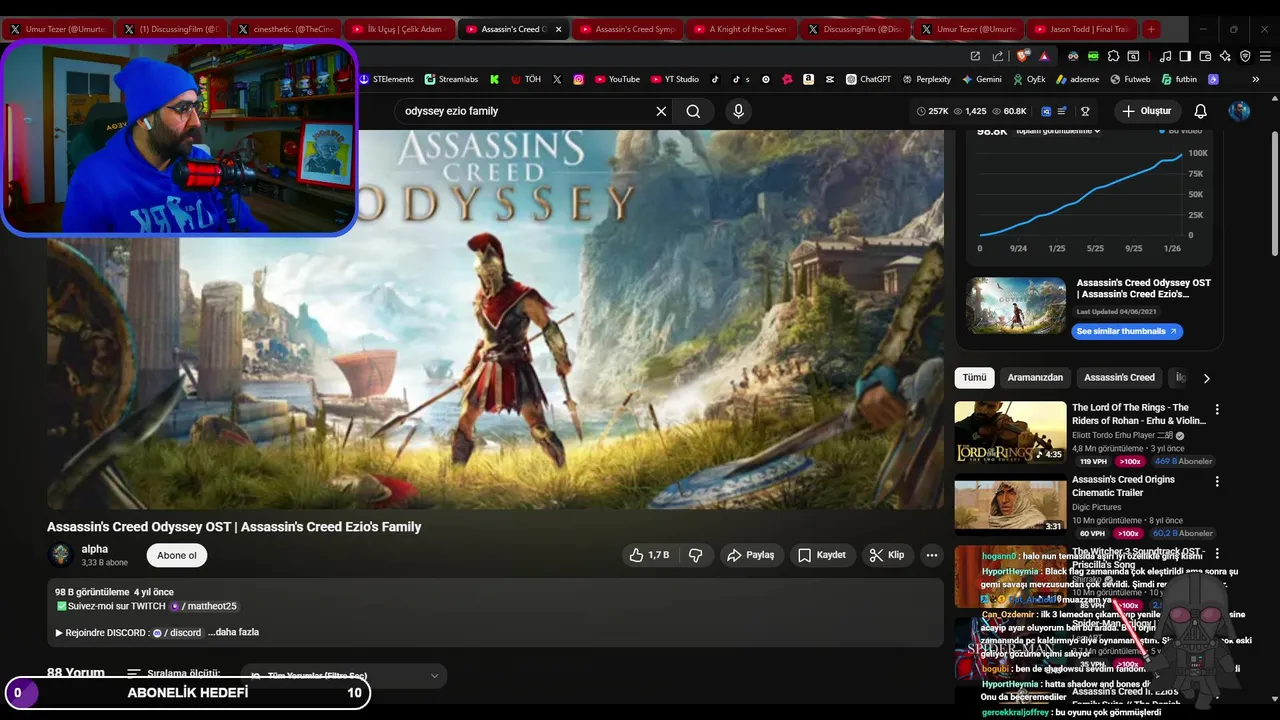Open Perplexity bookmark
1280x720 pixels.
[x=926, y=79]
